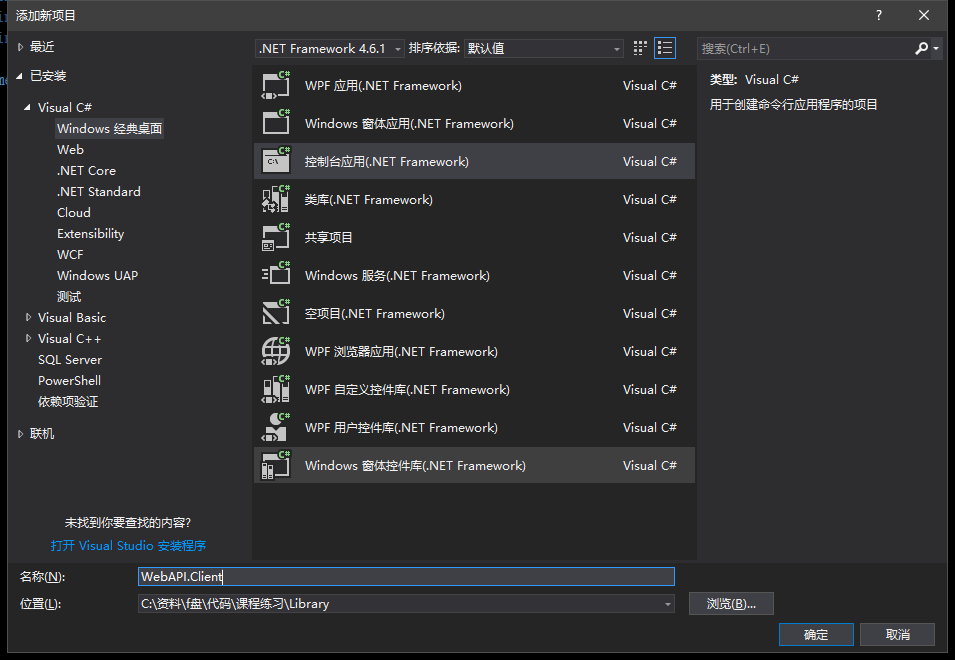Click the 名称 name input field
The height and width of the screenshot is (660, 955).
pos(406,577)
